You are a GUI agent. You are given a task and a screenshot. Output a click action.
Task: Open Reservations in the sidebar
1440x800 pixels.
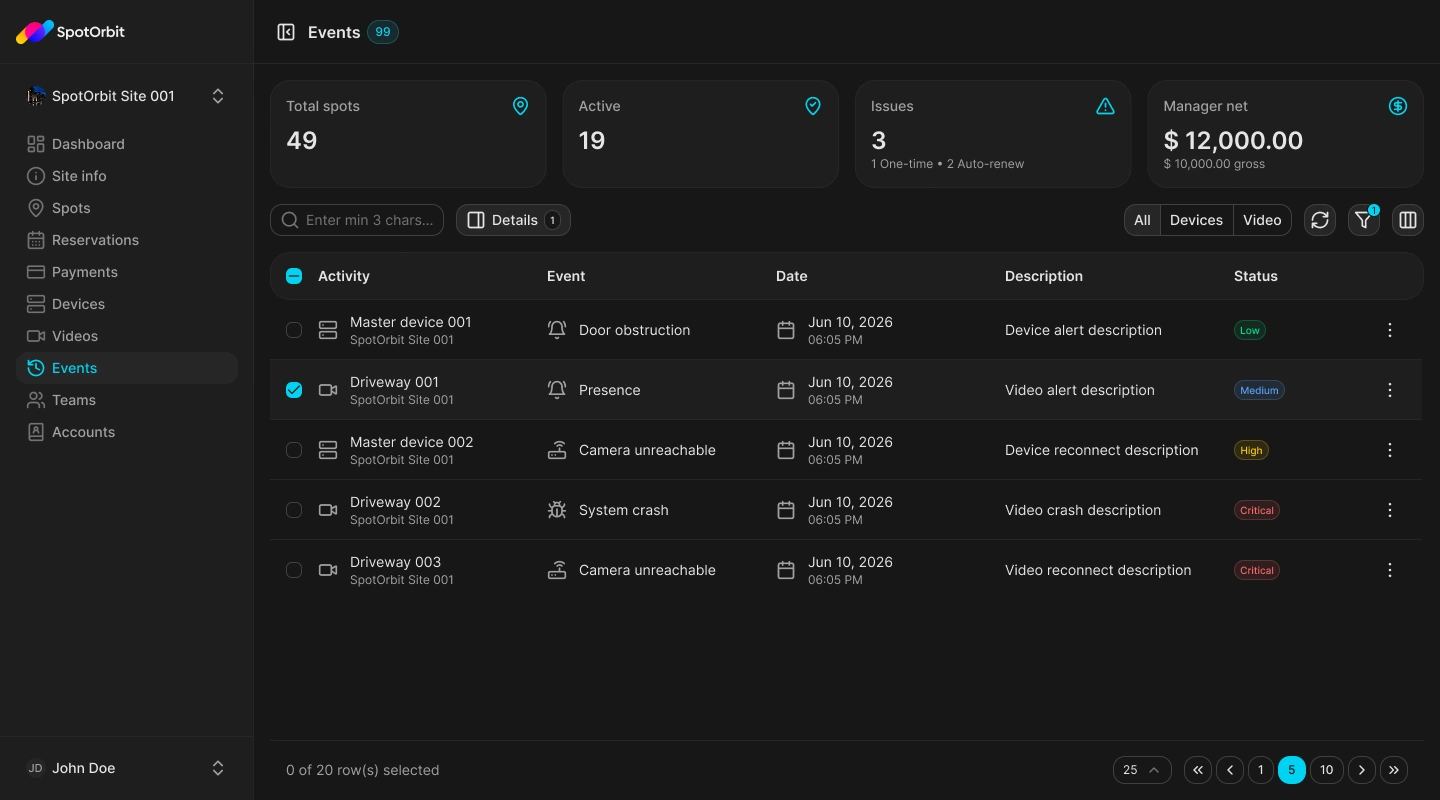click(x=126, y=240)
